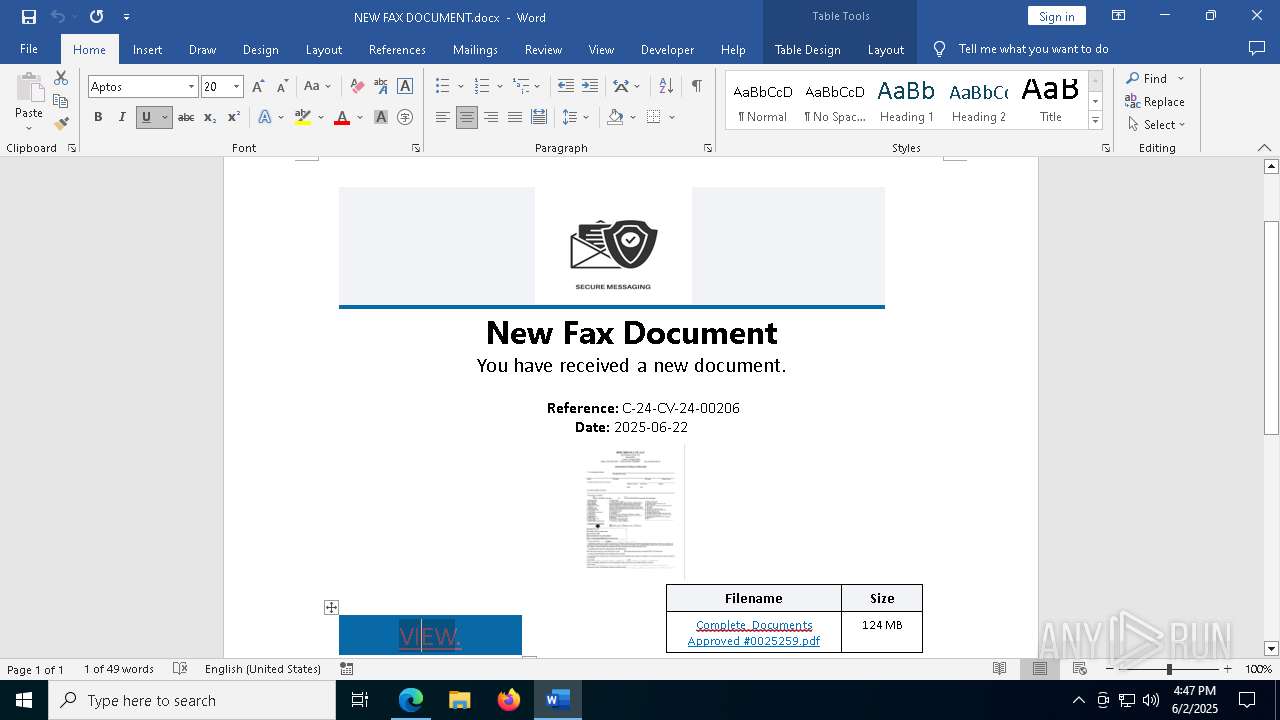Show paragraph marks with the pilcrow icon
Screen dimensions: 1280x720
pyautogui.click(x=696, y=87)
